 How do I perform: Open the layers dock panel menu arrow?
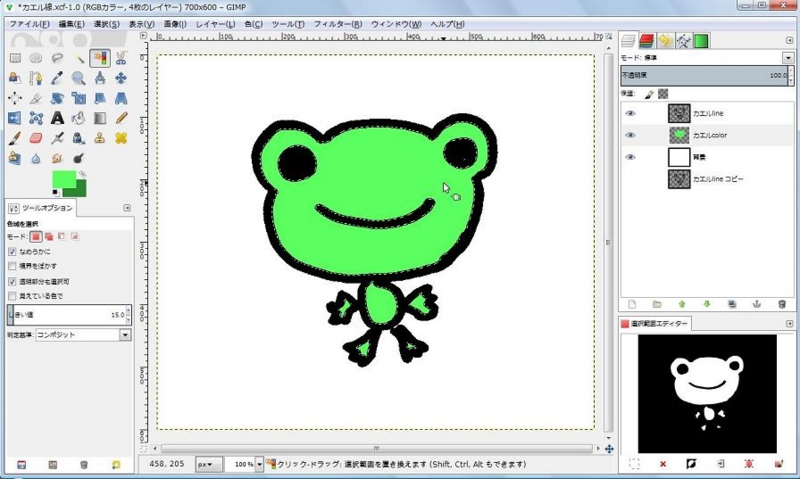[790, 40]
